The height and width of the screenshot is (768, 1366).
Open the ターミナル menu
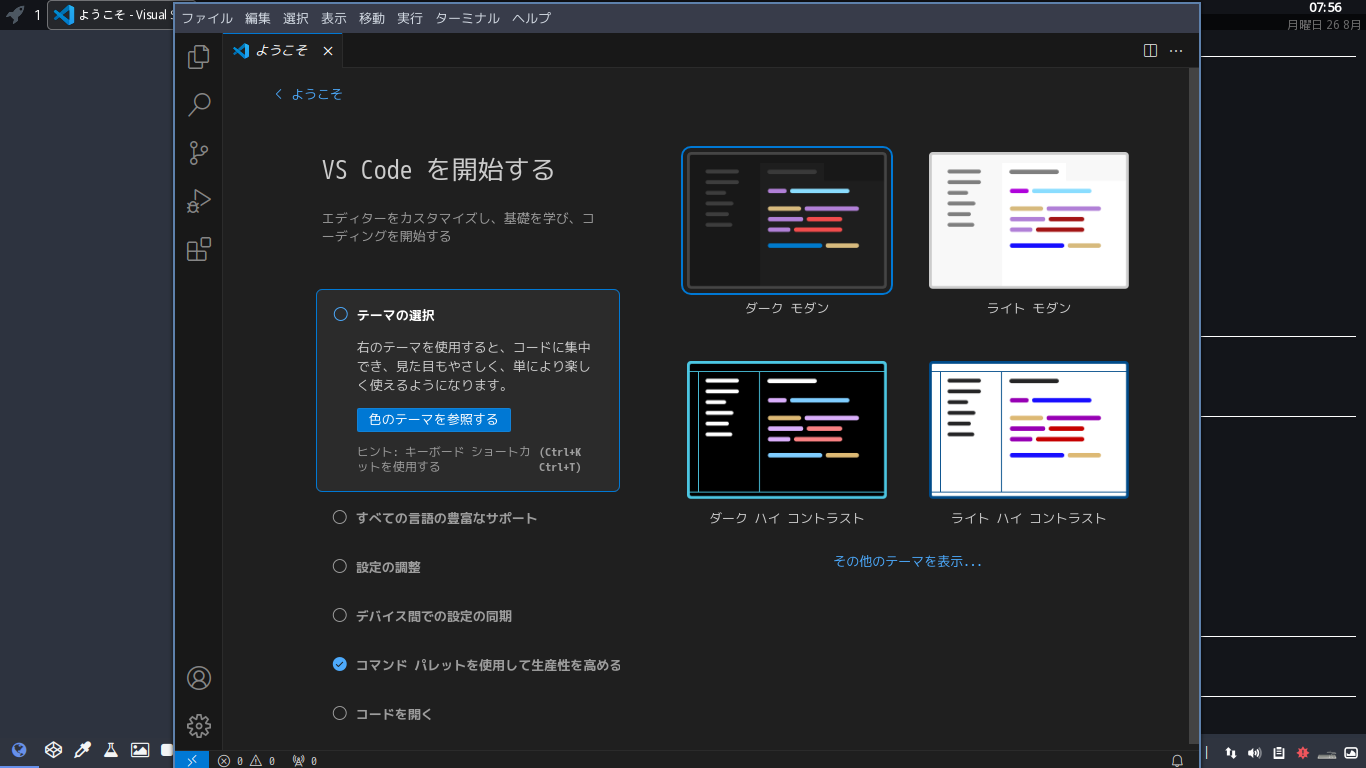(466, 17)
